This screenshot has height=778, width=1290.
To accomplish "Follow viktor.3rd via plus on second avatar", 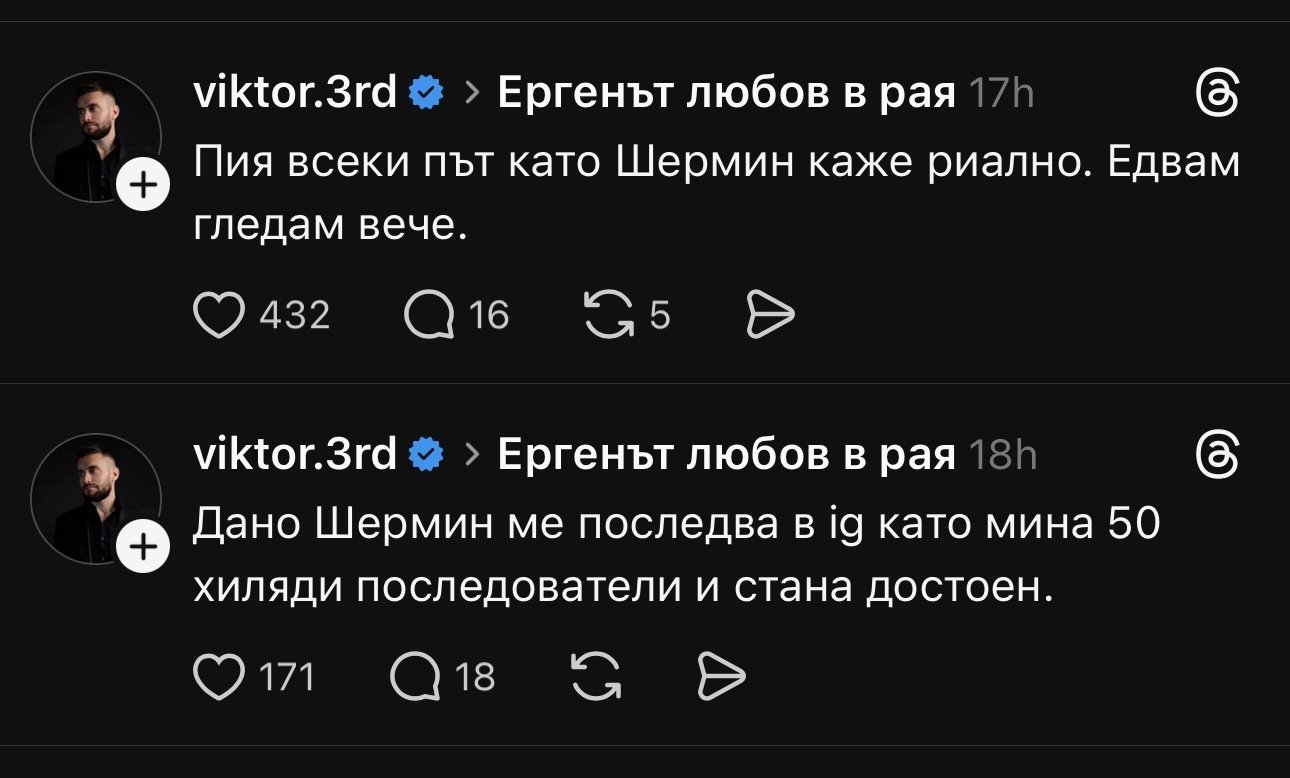I will coord(145,548).
